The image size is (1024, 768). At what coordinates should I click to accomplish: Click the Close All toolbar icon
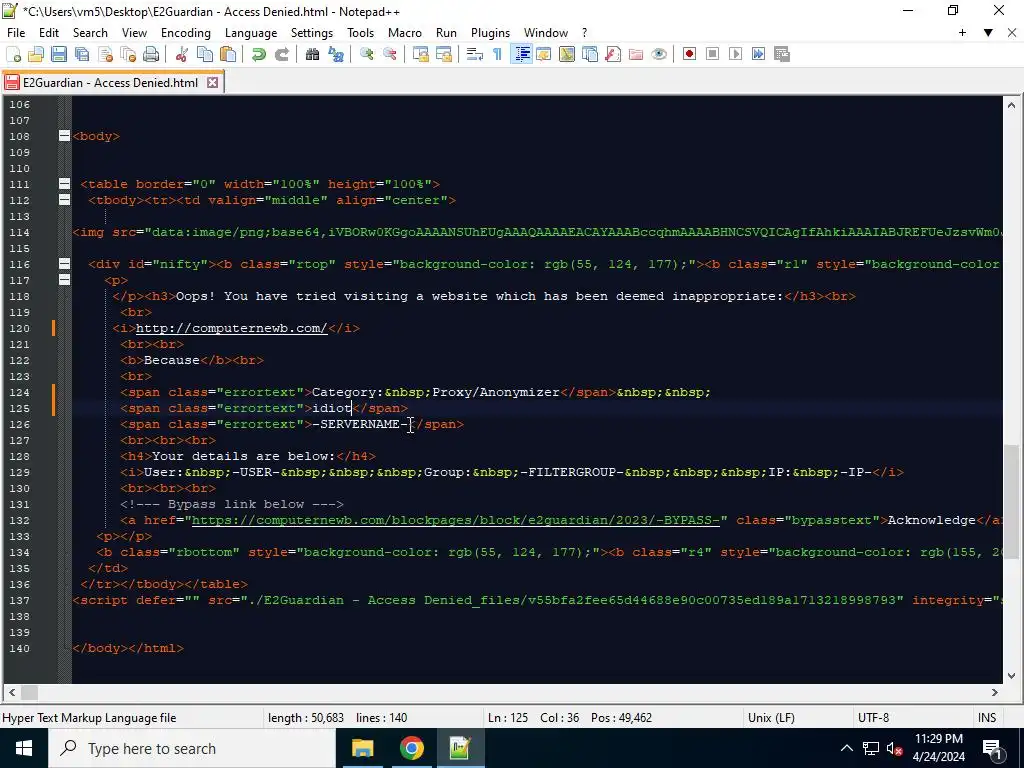coord(128,54)
